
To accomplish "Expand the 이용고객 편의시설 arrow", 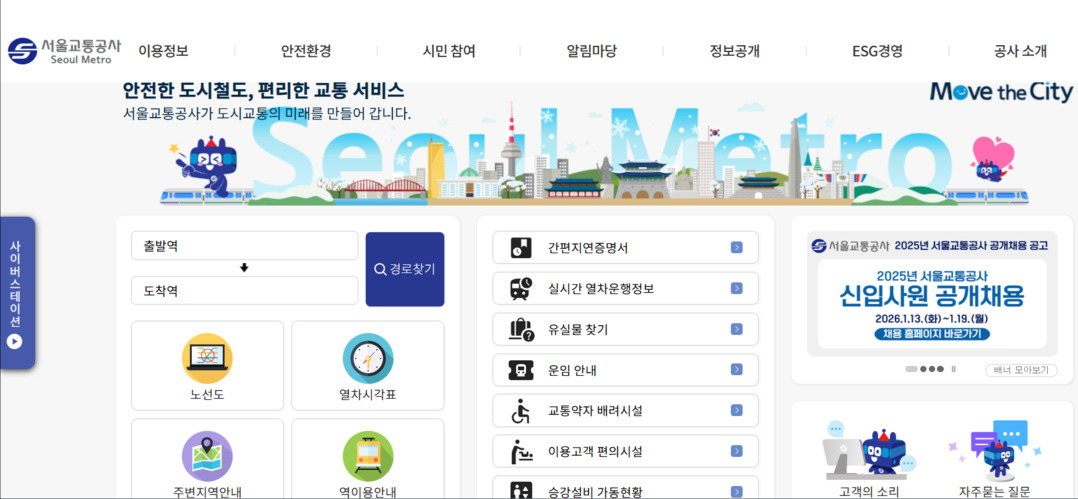I will click(736, 452).
